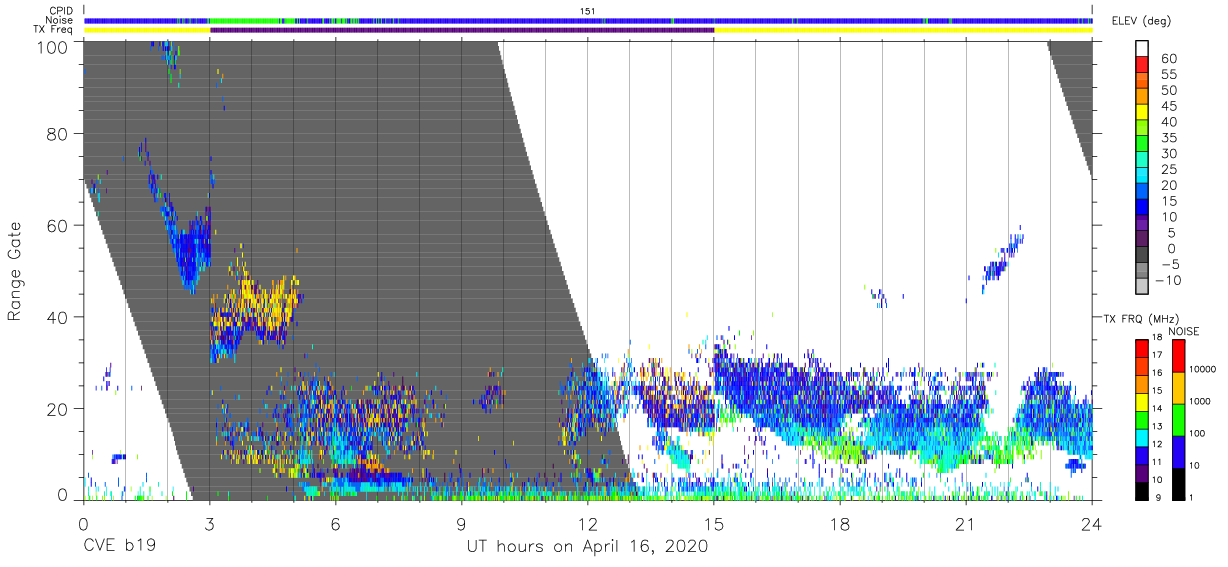The height and width of the screenshot is (567, 1228).
Task: Select the black bottom segment of NOISE color bar
Action: pos(1180,484)
